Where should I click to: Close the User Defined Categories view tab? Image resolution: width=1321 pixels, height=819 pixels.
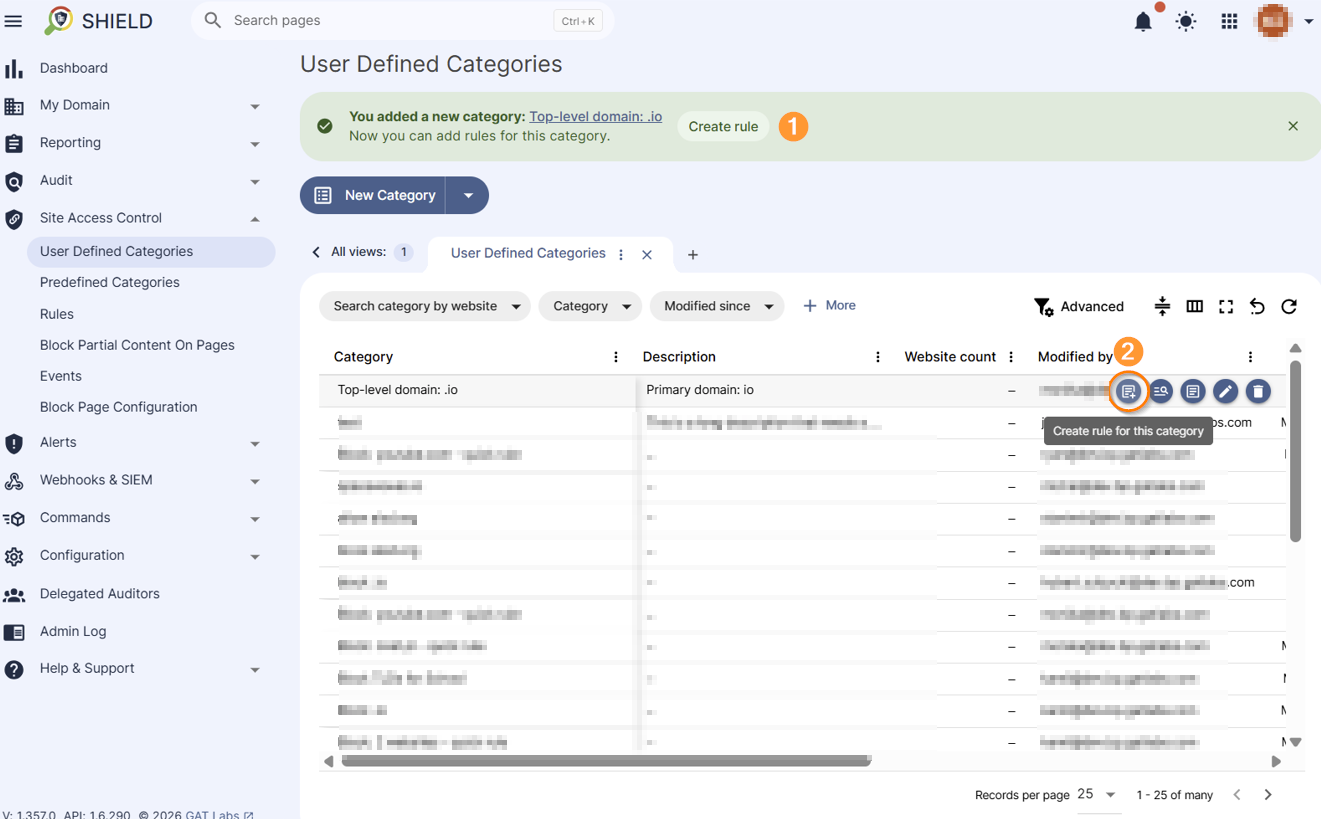click(647, 255)
